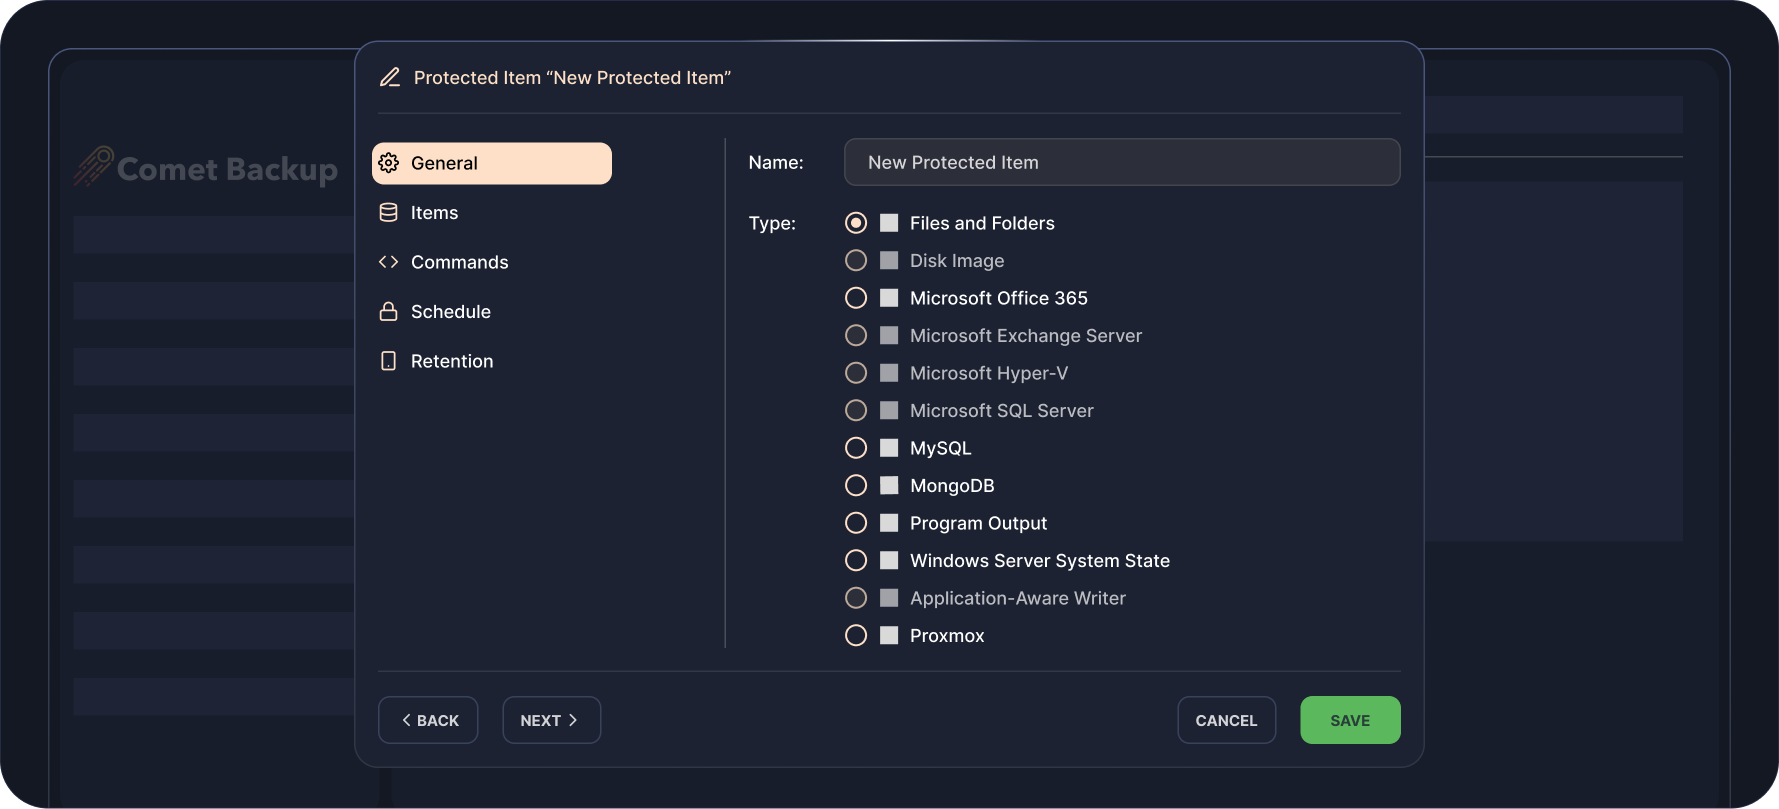Screen dimensions: 1779x809
Task: Save the protected item
Action: 1350,720
